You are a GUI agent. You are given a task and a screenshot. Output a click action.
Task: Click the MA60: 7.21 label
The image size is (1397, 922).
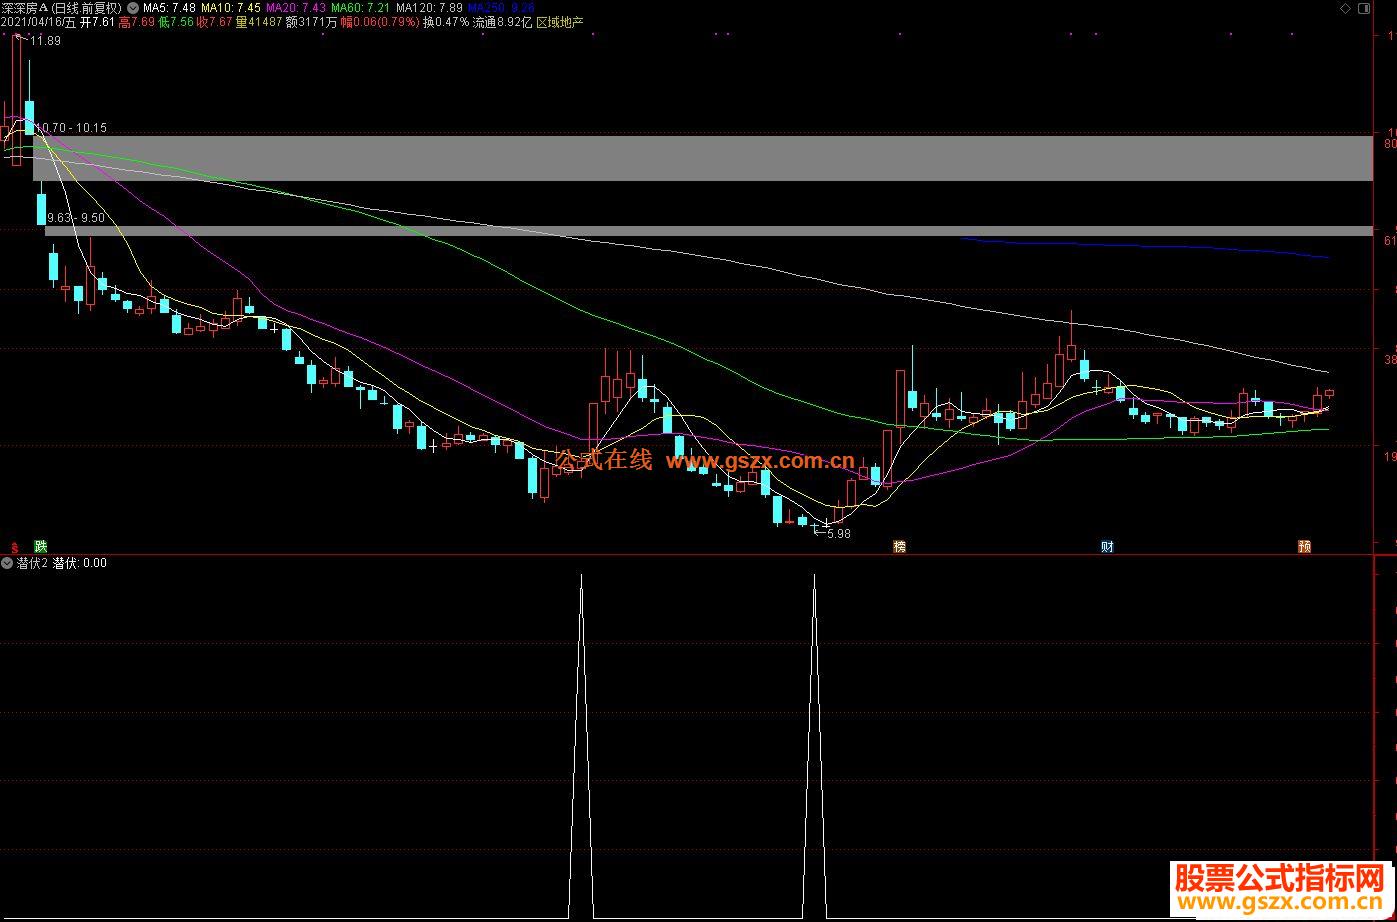[361, 7]
